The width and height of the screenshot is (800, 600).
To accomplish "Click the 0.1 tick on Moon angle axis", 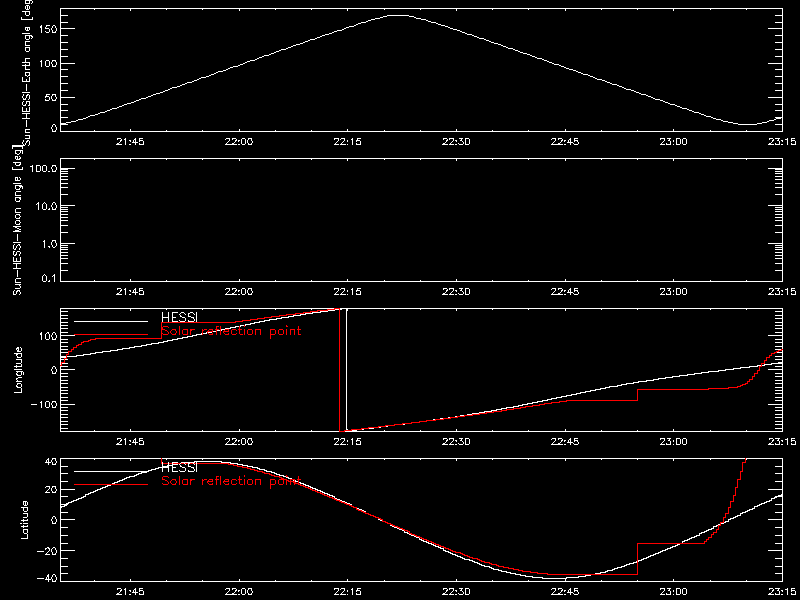I will pos(49,280).
